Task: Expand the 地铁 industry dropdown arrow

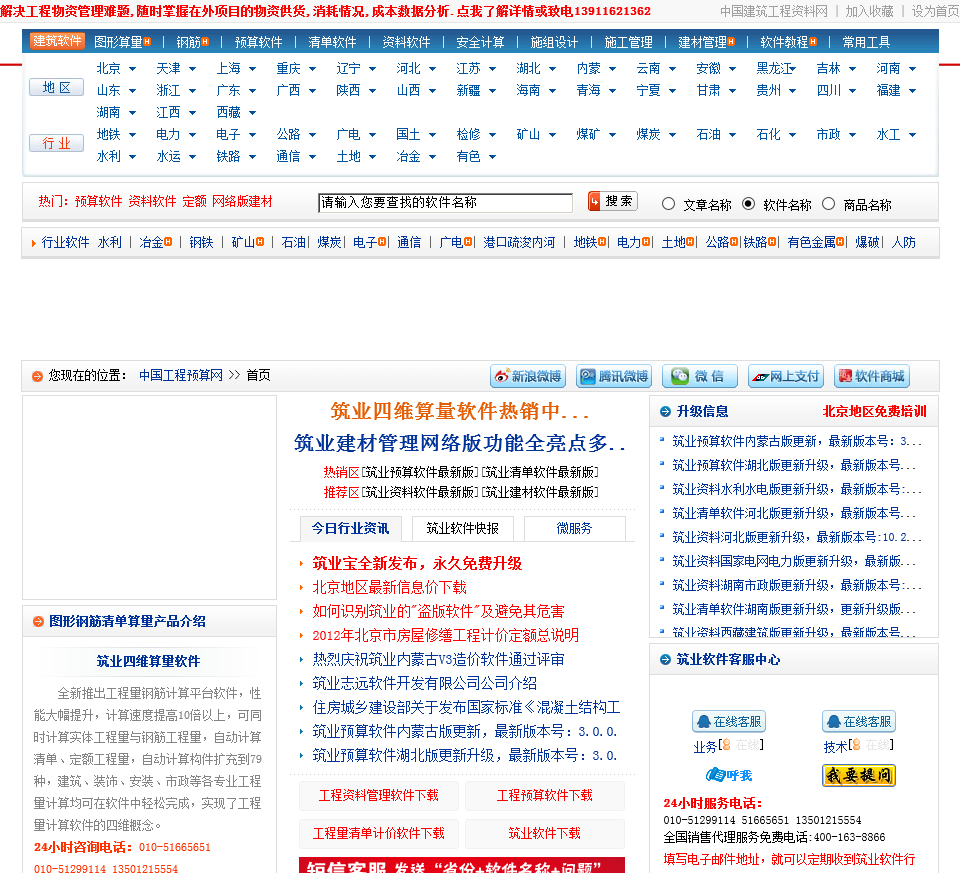Action: point(132,135)
